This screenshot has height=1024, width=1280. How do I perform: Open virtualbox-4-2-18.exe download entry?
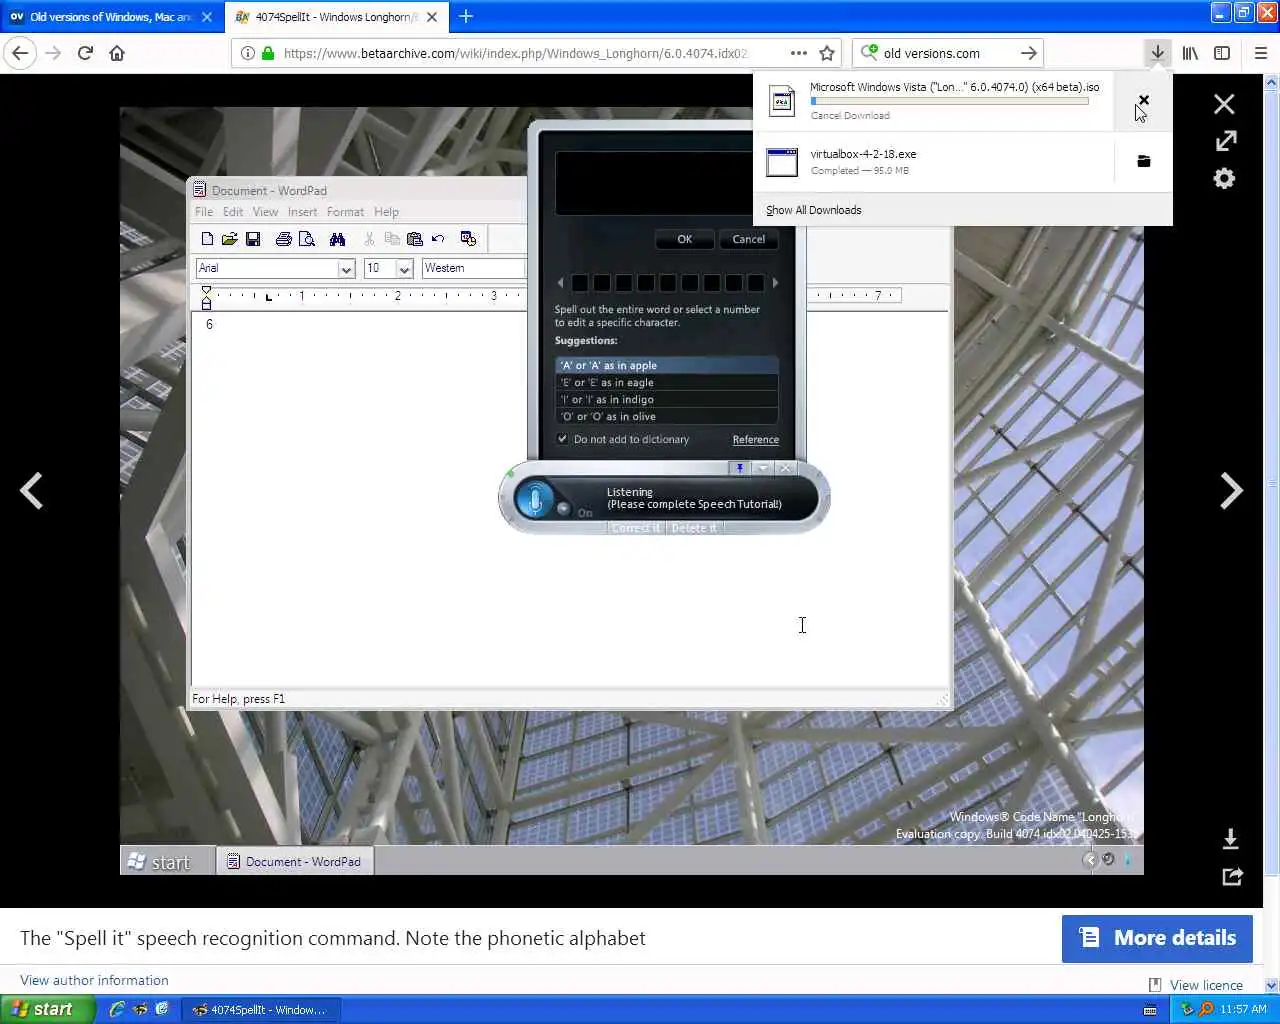933,161
